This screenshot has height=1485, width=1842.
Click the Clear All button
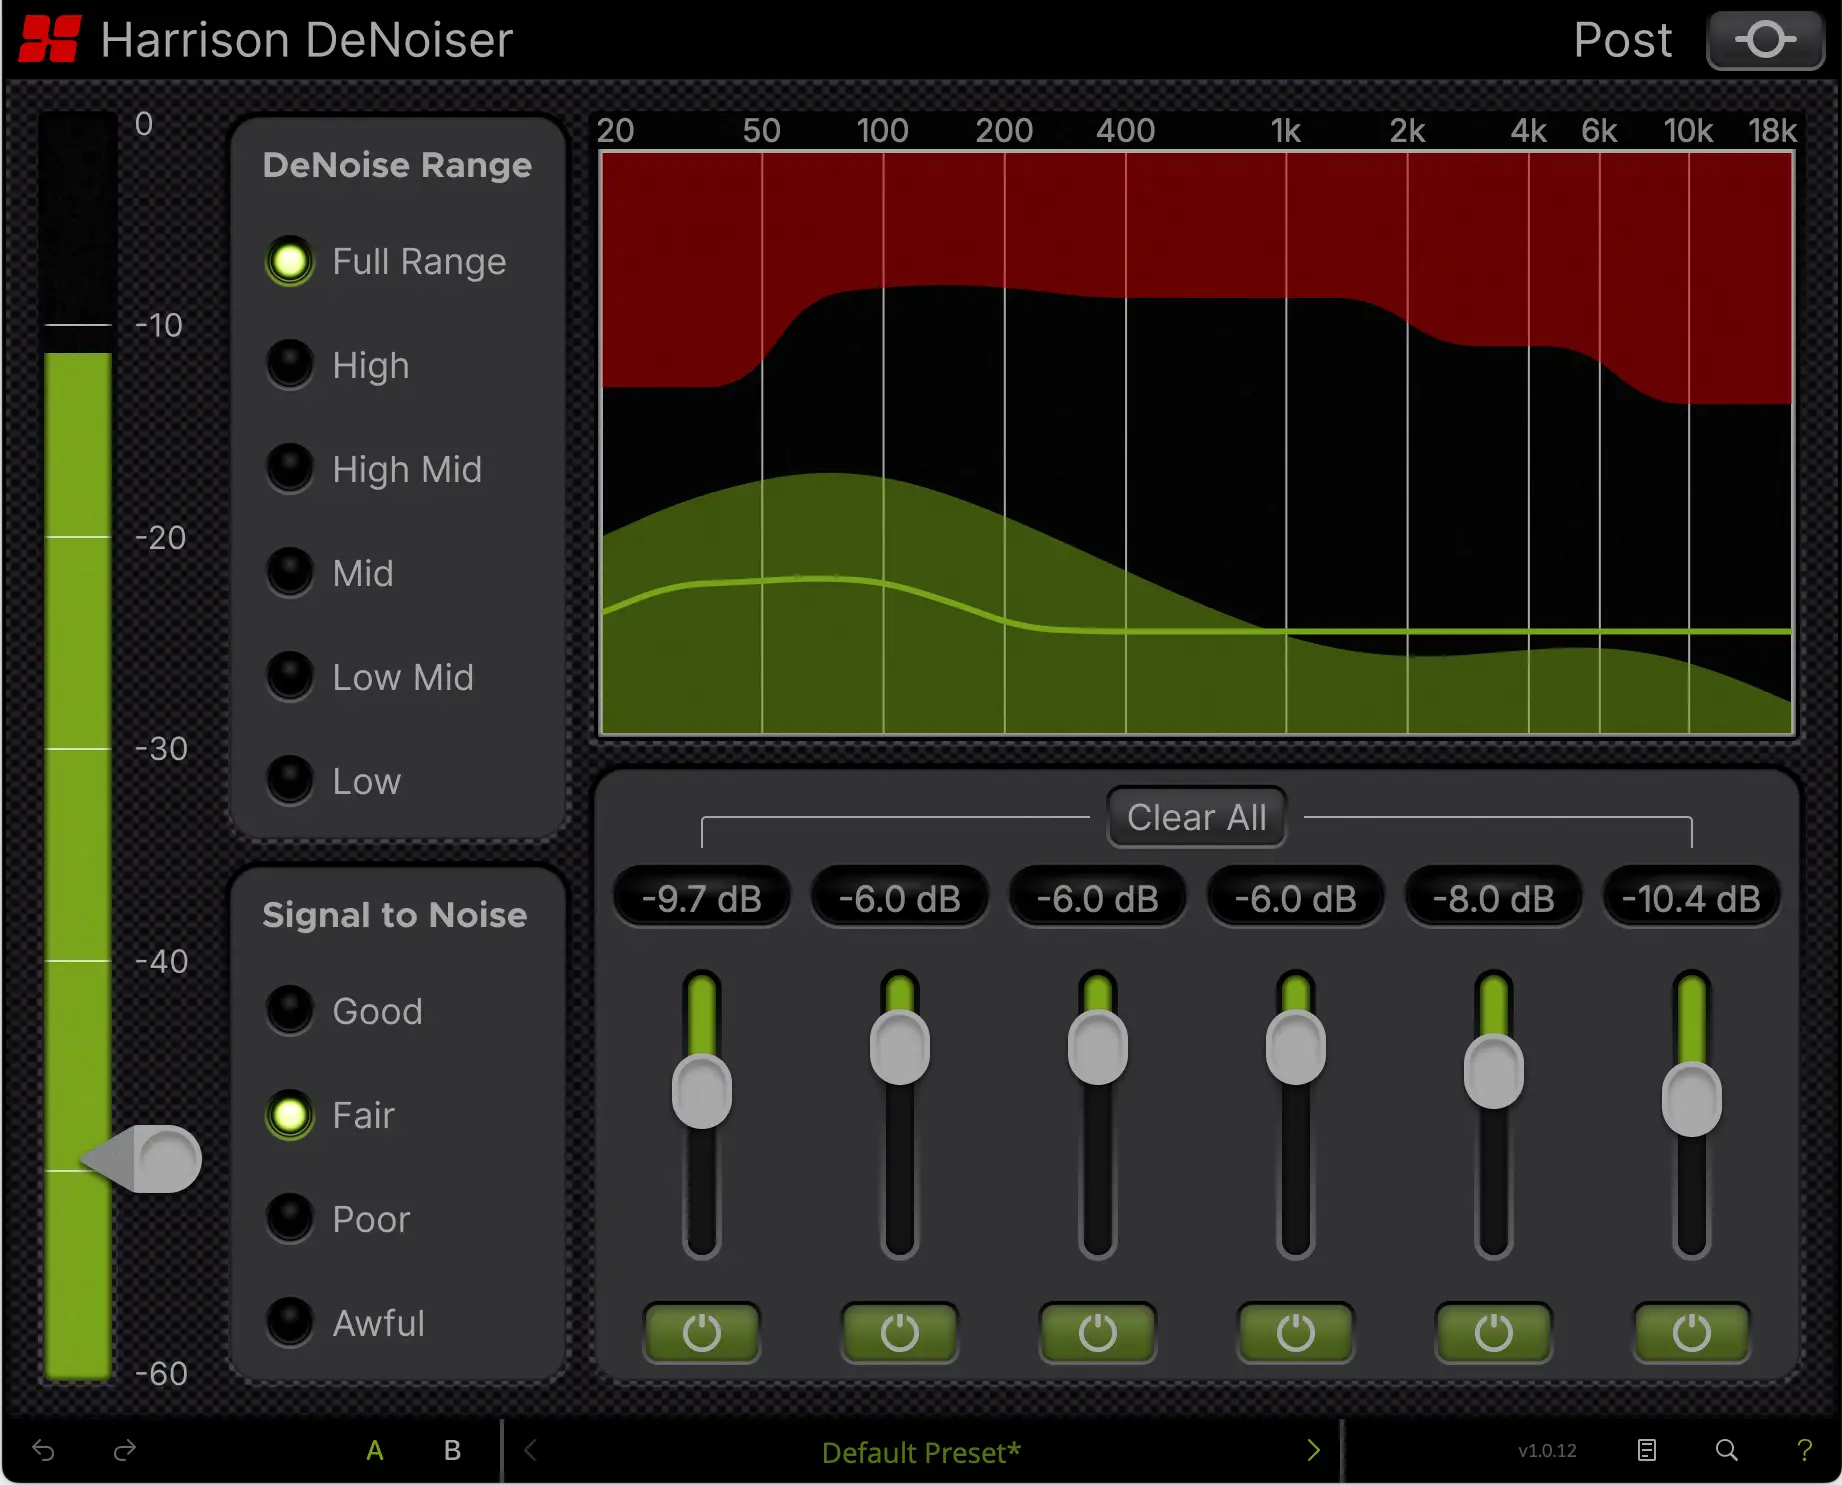pos(1196,817)
